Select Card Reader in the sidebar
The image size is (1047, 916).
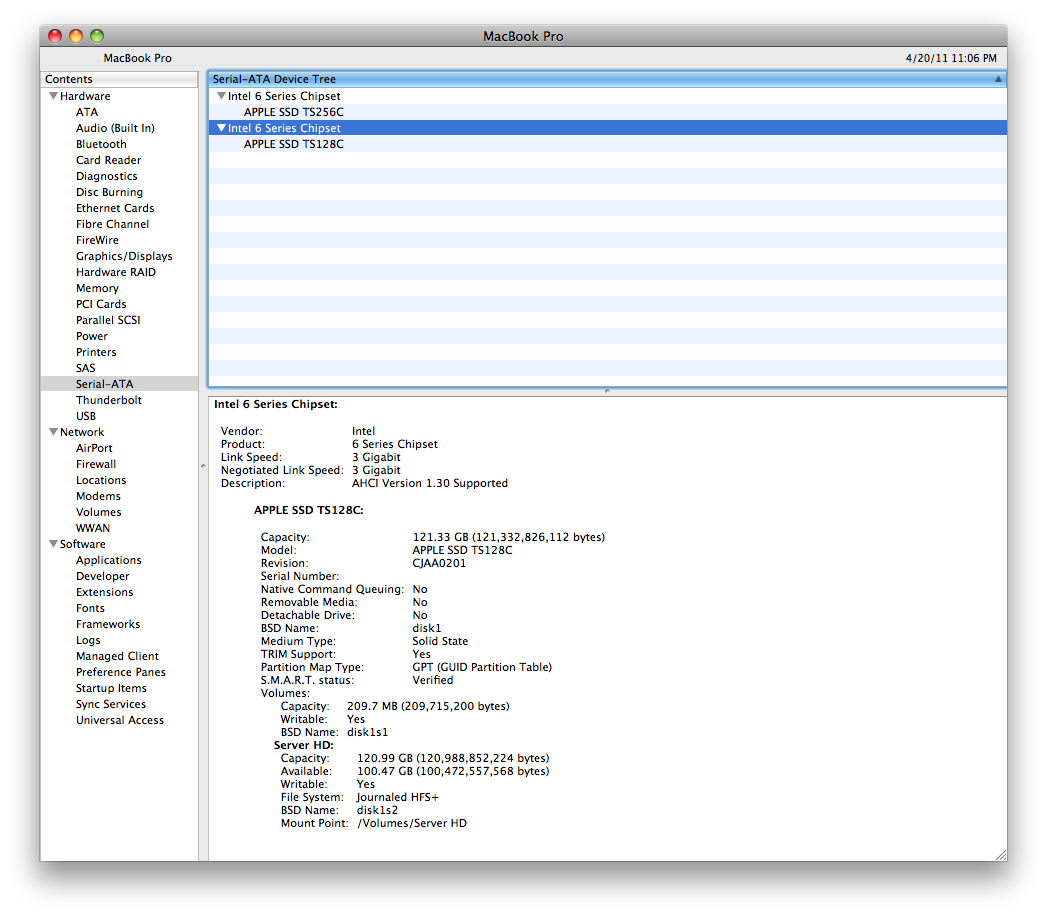tap(108, 160)
